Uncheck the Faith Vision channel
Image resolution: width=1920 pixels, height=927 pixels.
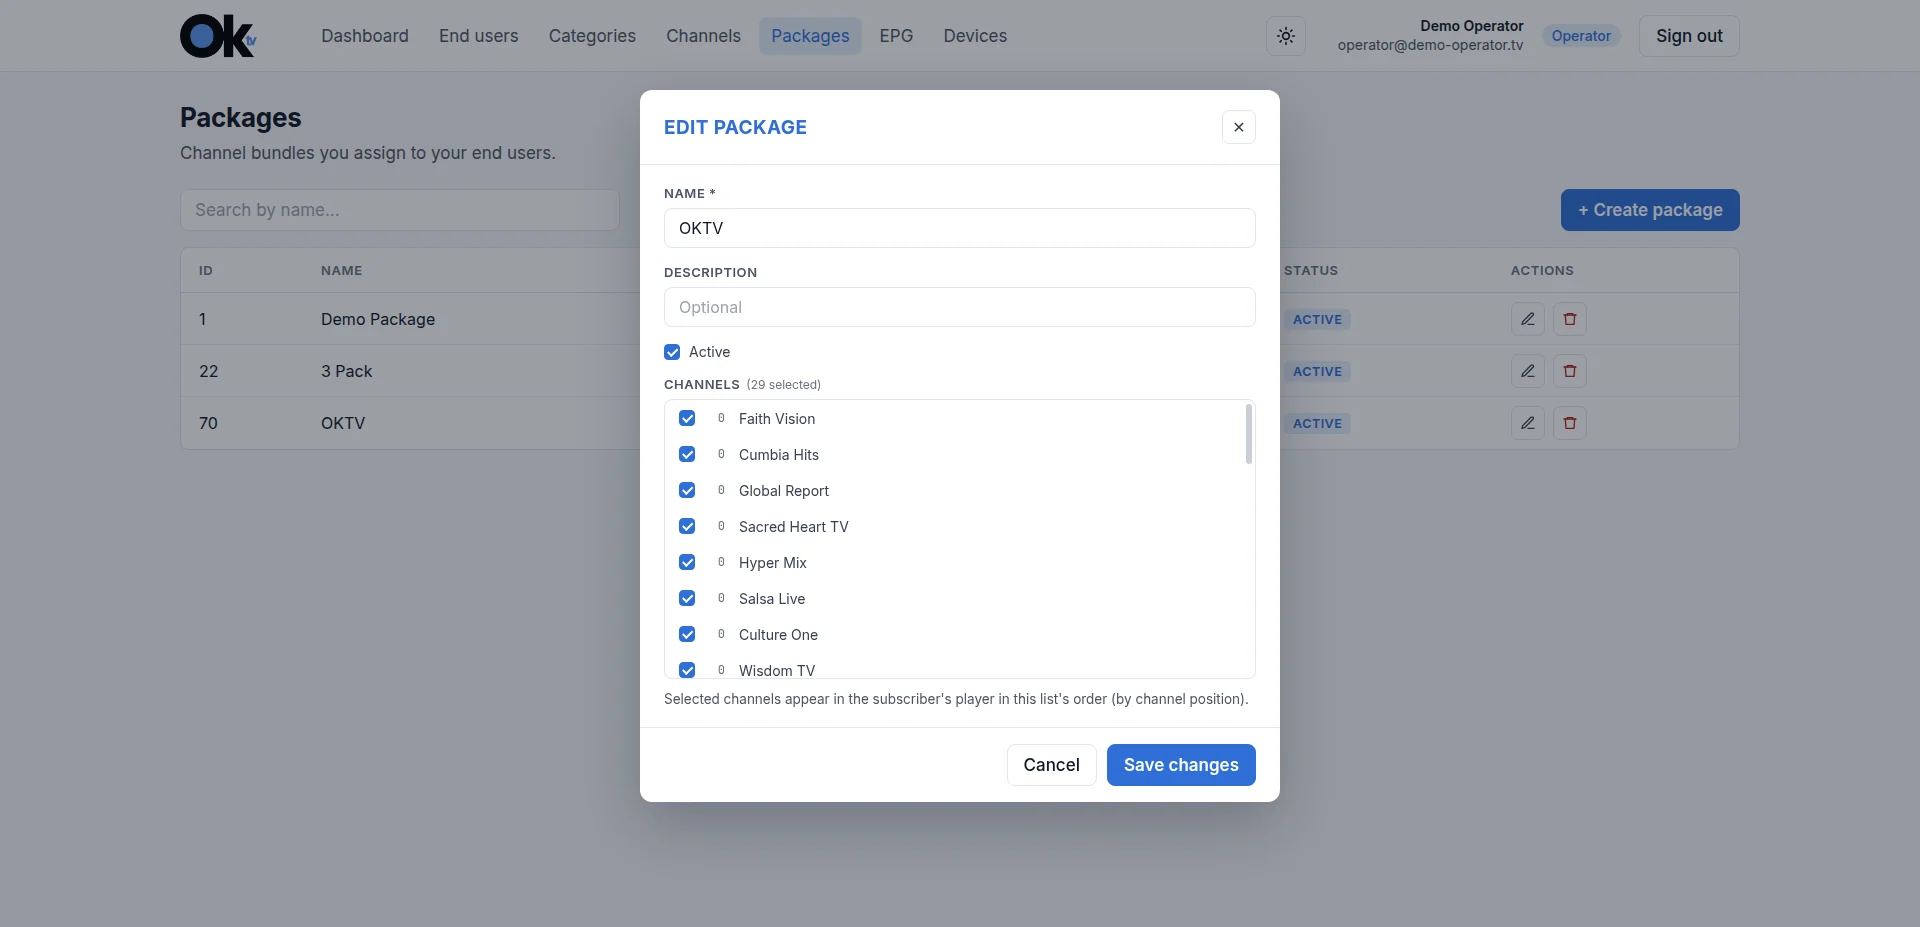(x=687, y=418)
